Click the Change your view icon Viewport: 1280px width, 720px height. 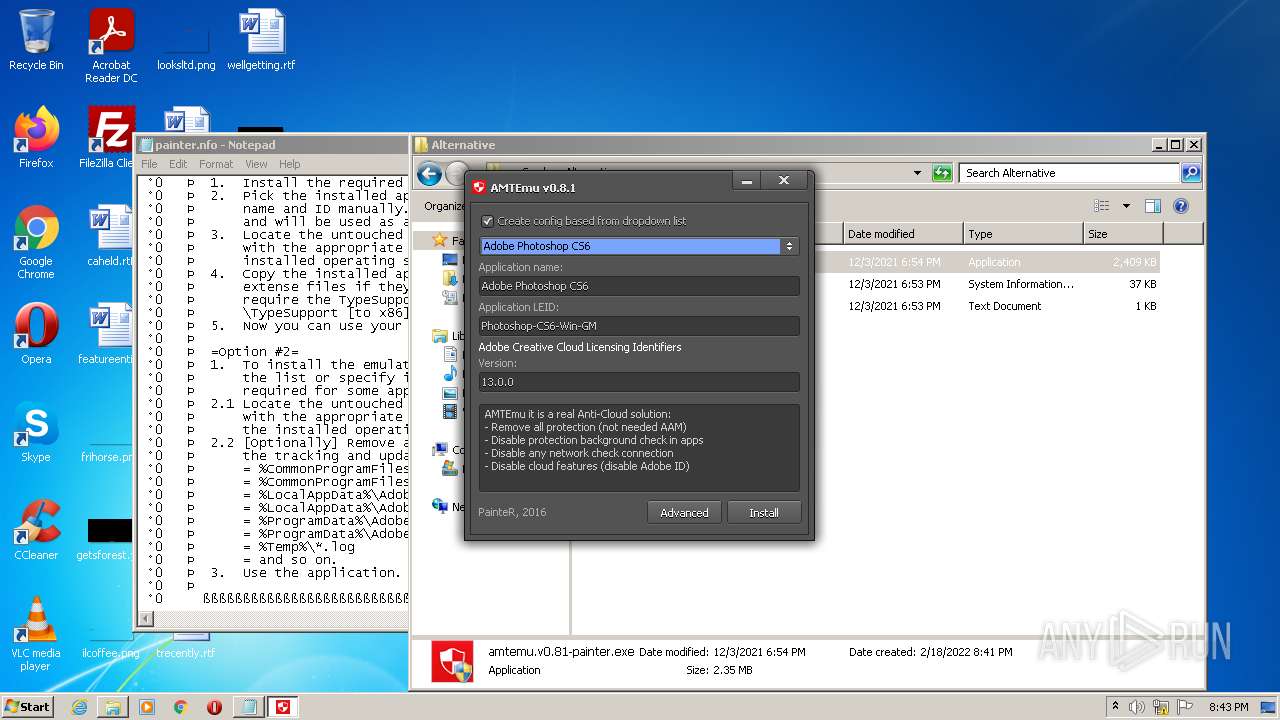[x=1102, y=206]
